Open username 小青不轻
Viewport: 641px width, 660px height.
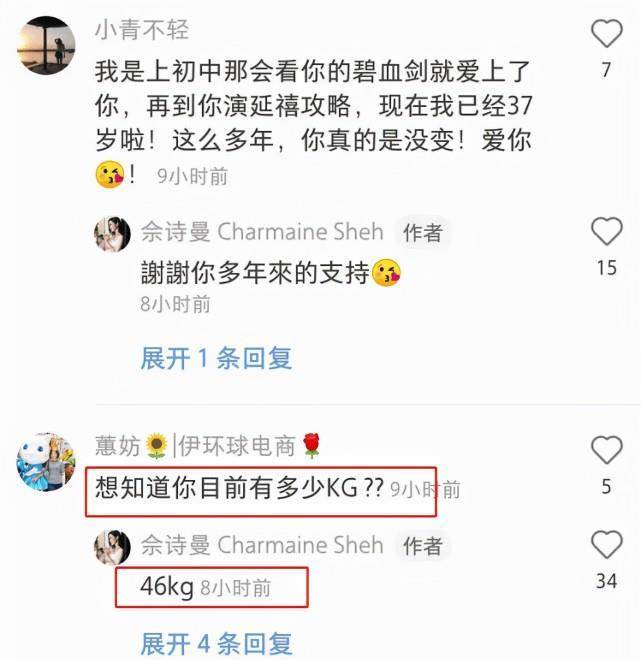142,30
